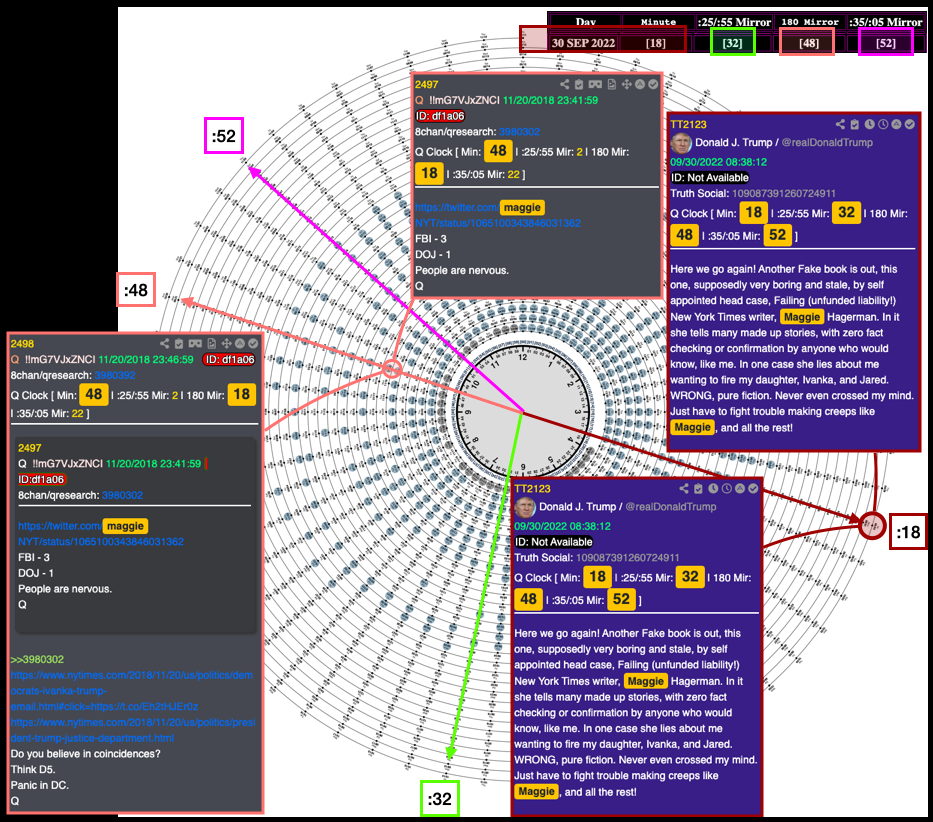Click the [48] cell under 180 Mirror
933x822 pixels.
point(807,43)
